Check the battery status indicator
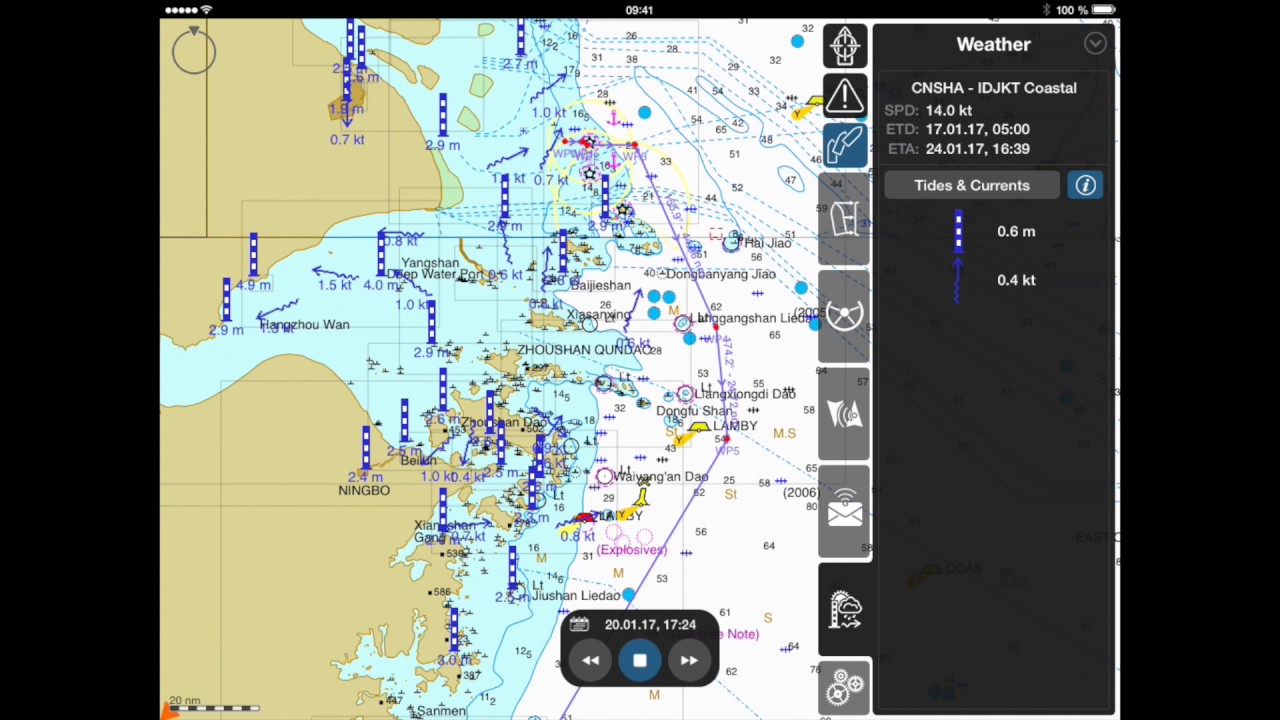The height and width of the screenshot is (720, 1280). (1102, 10)
